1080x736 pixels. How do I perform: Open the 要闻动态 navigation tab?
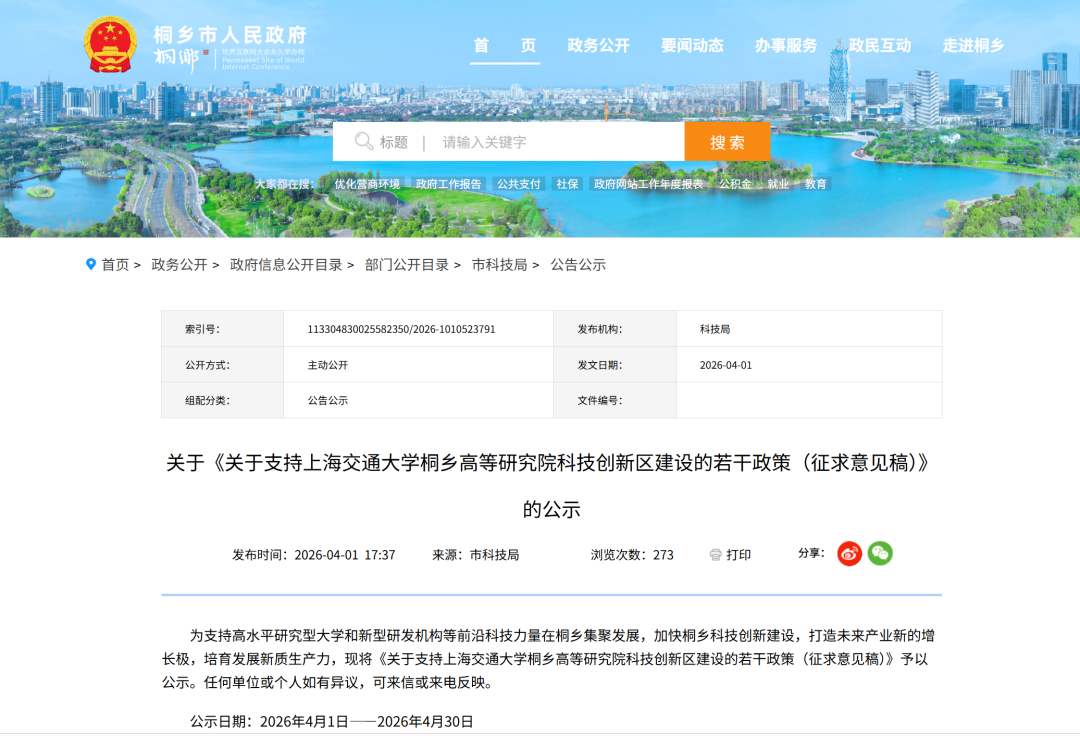point(694,45)
